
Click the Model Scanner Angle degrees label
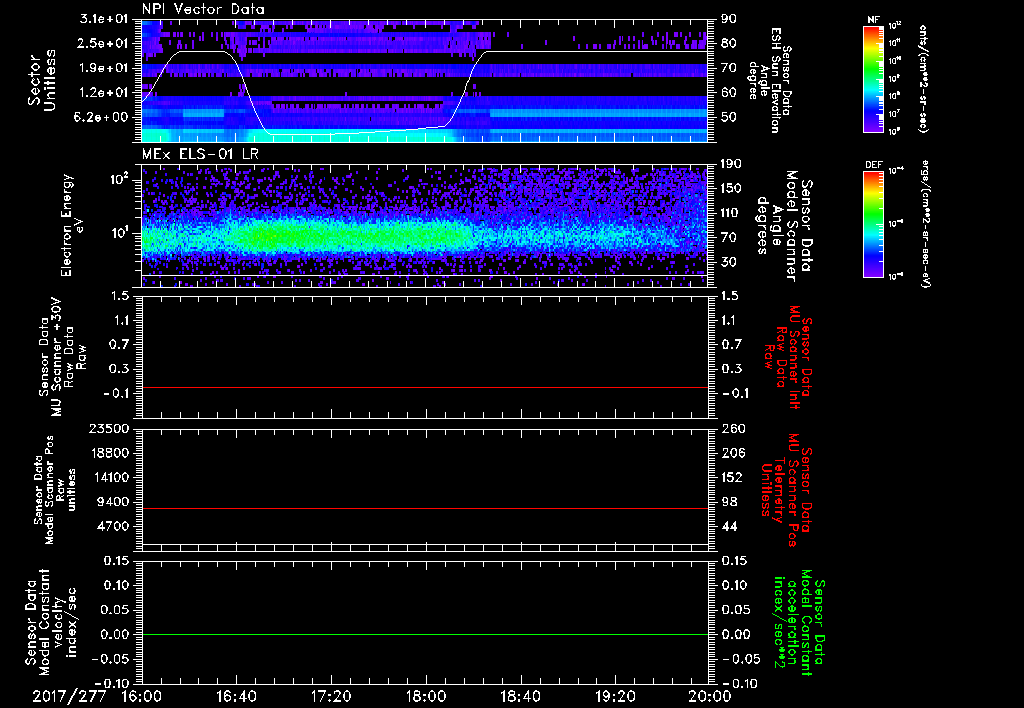tap(785, 226)
